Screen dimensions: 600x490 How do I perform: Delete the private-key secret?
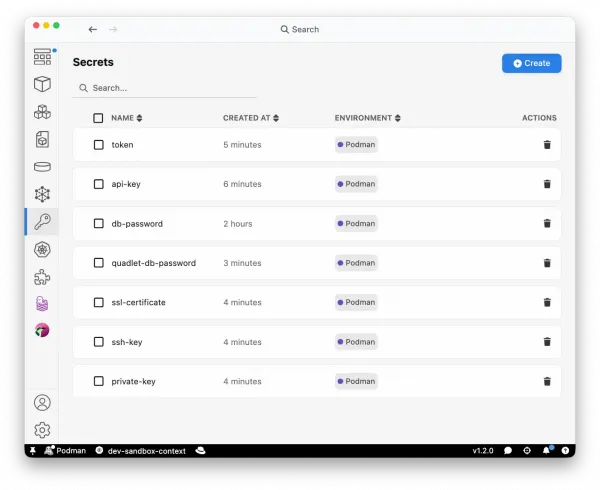(x=547, y=381)
